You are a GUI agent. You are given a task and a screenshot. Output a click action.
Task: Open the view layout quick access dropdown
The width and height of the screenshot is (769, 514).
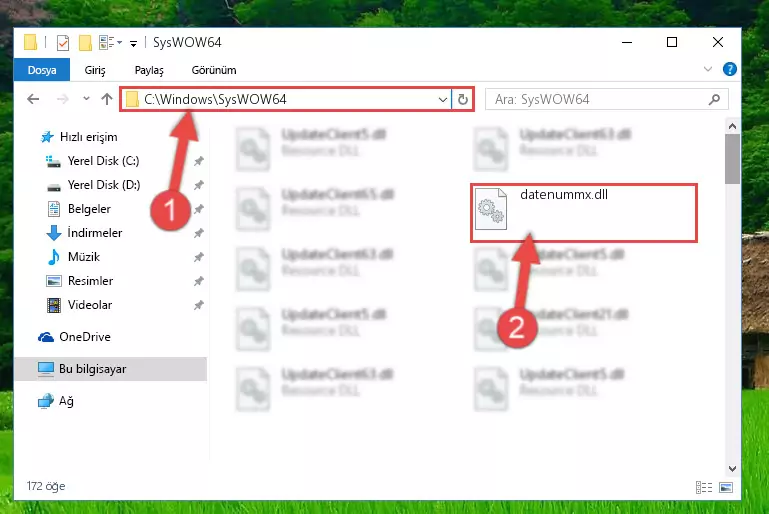click(x=110, y=43)
